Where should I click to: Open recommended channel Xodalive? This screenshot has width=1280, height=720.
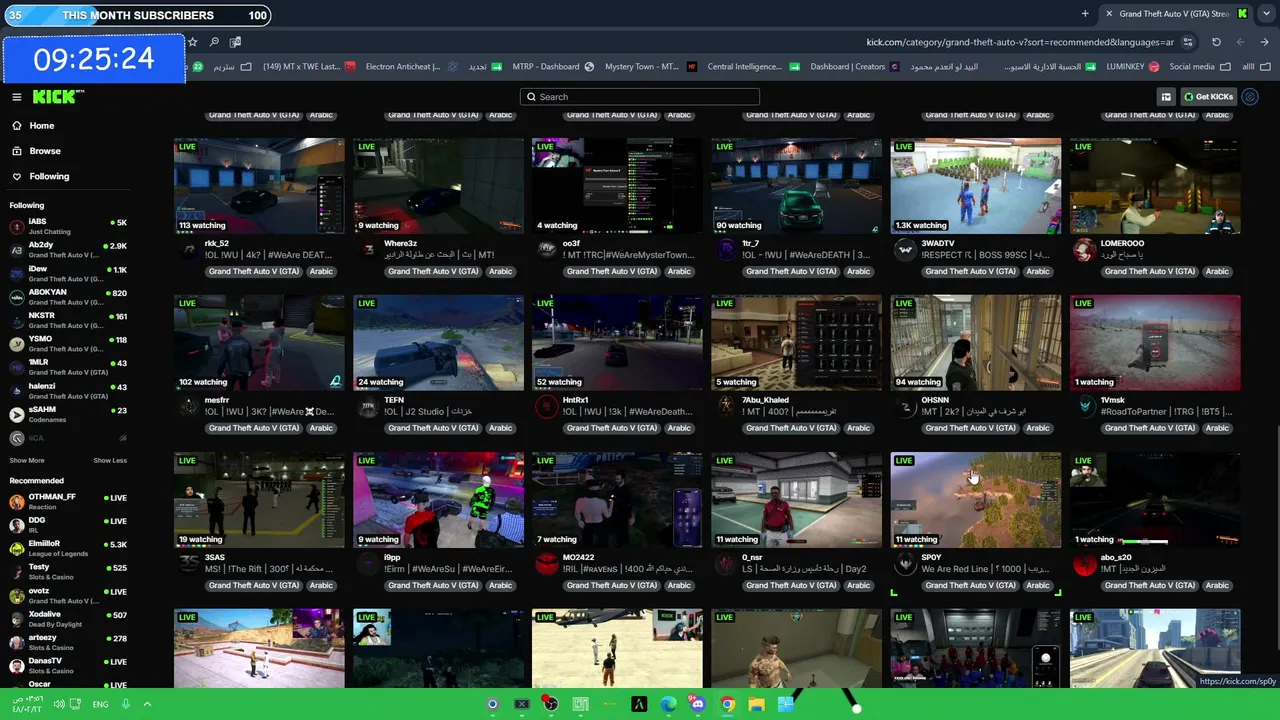68,619
